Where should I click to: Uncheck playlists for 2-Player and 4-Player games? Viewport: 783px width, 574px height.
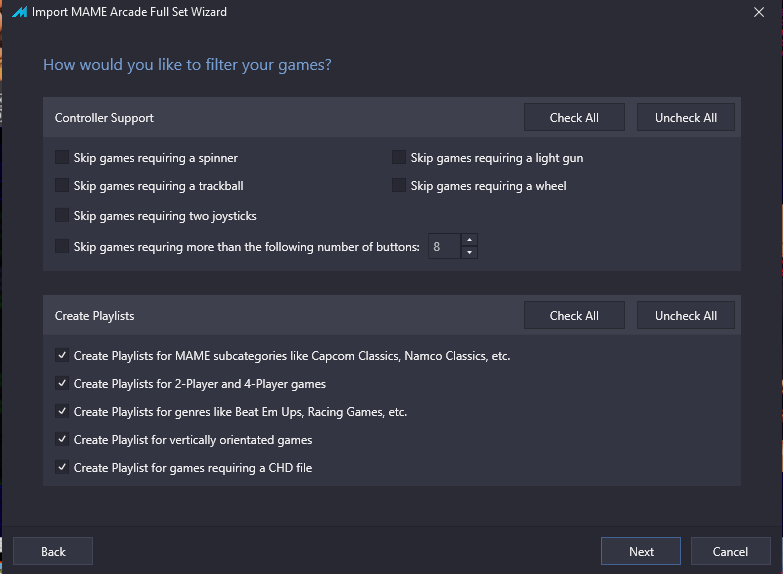pos(62,383)
